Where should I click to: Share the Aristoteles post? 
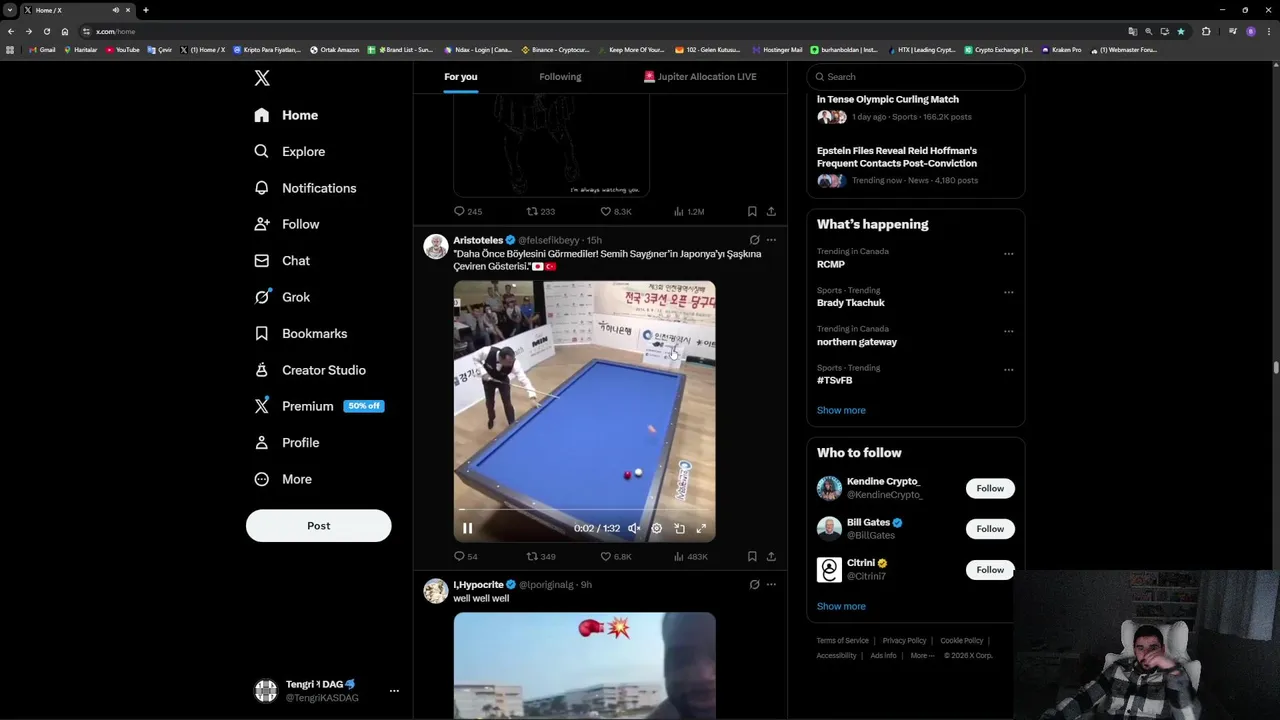coord(771,556)
